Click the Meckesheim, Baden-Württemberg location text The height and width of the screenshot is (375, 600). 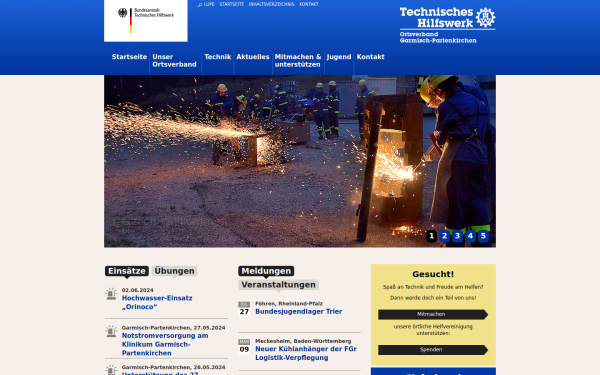303,341
